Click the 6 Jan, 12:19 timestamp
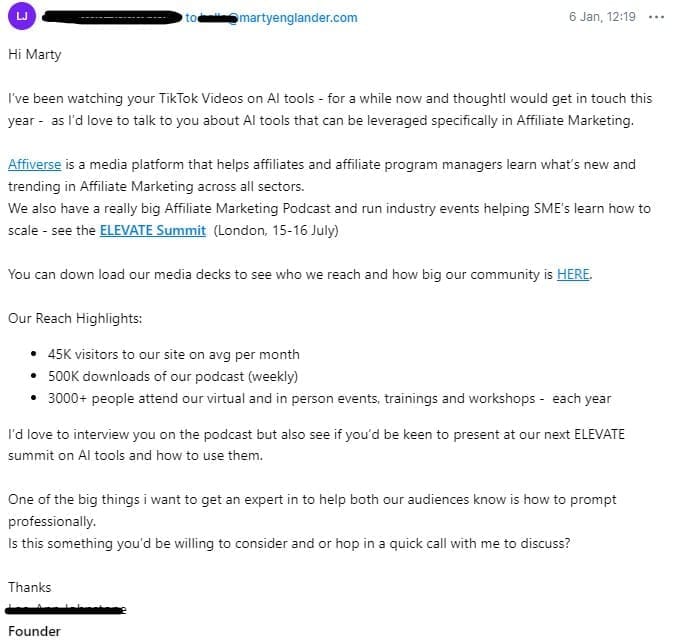The height and width of the screenshot is (640, 679). [x=602, y=18]
